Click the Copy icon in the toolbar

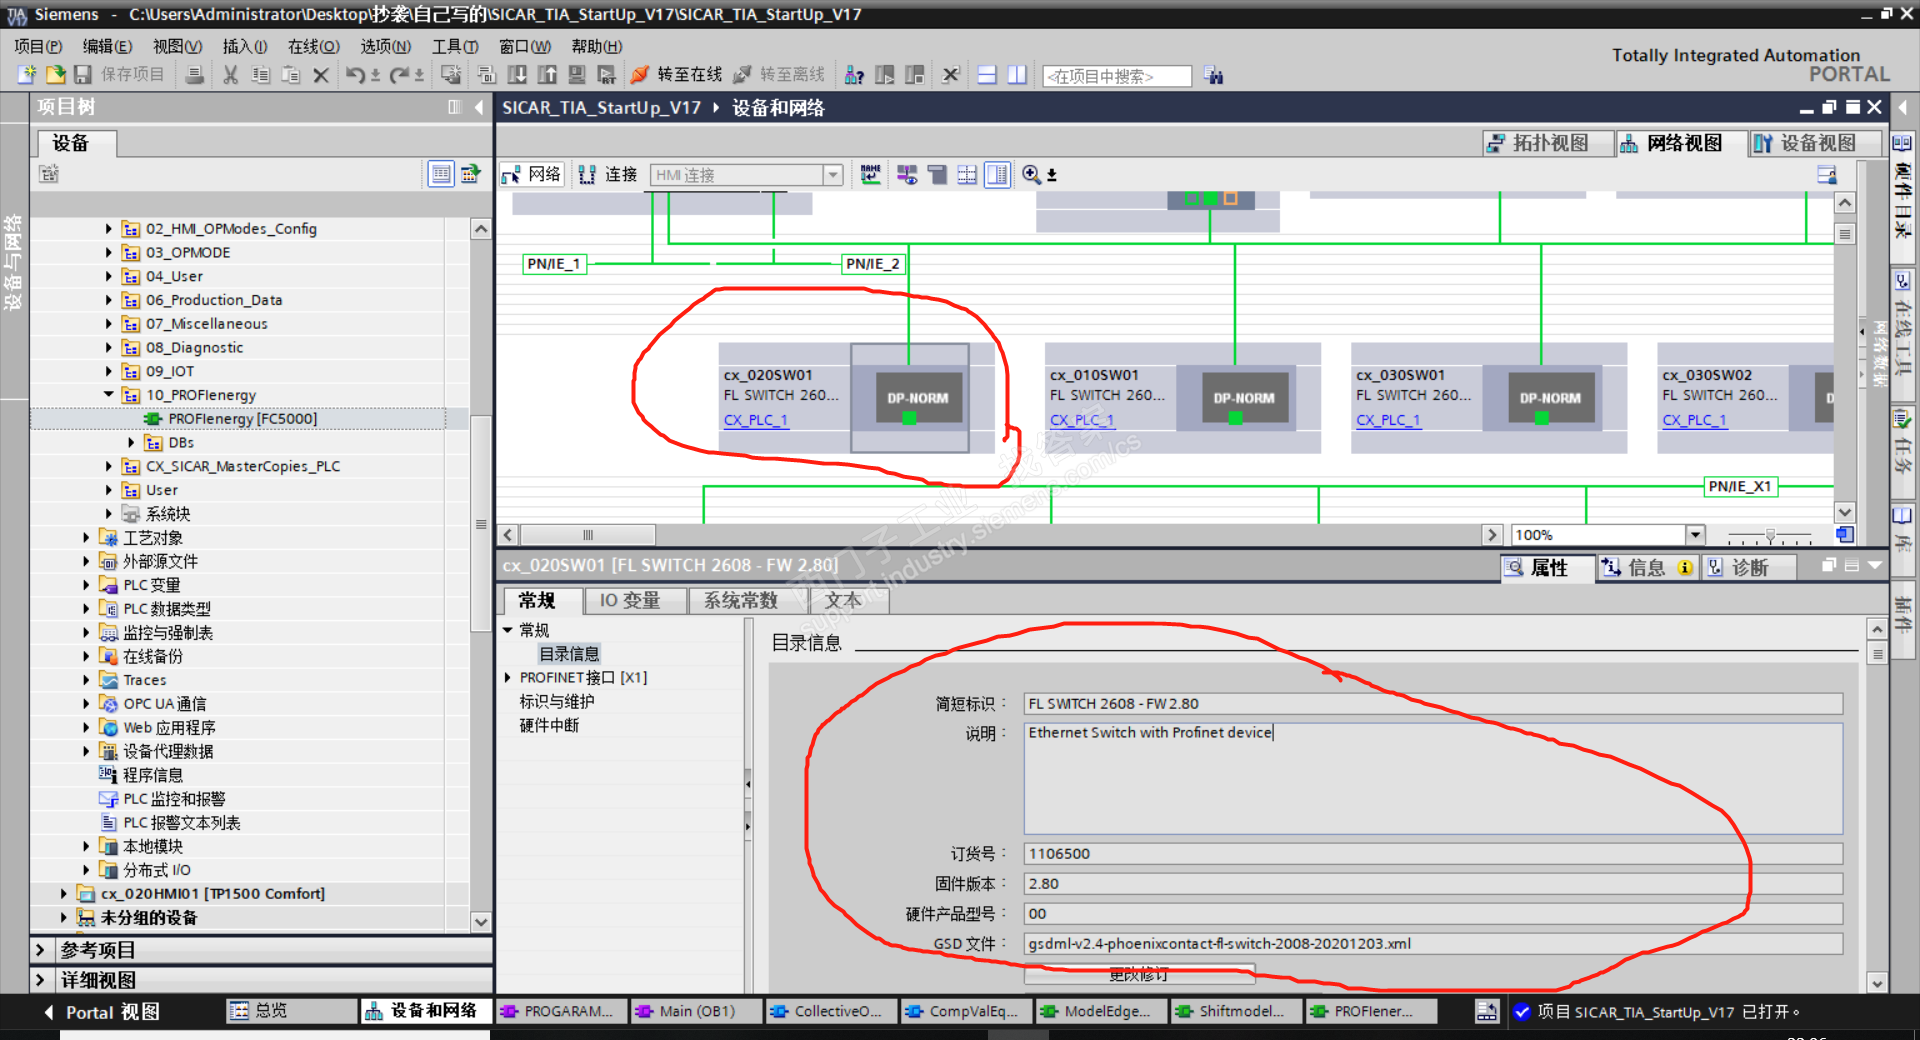tap(261, 75)
